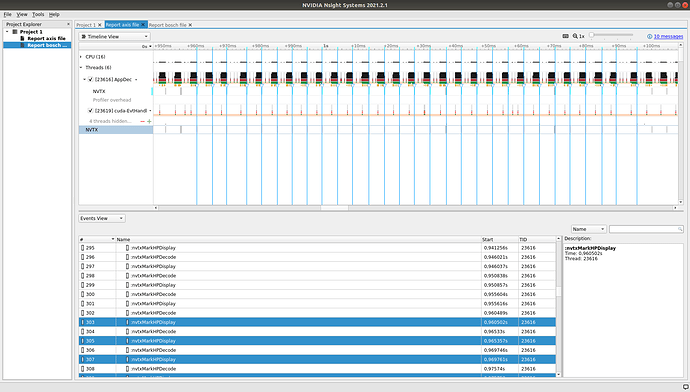
Task: Click the timeline horizontal scrollbar thumb
Action: (x=334, y=208)
